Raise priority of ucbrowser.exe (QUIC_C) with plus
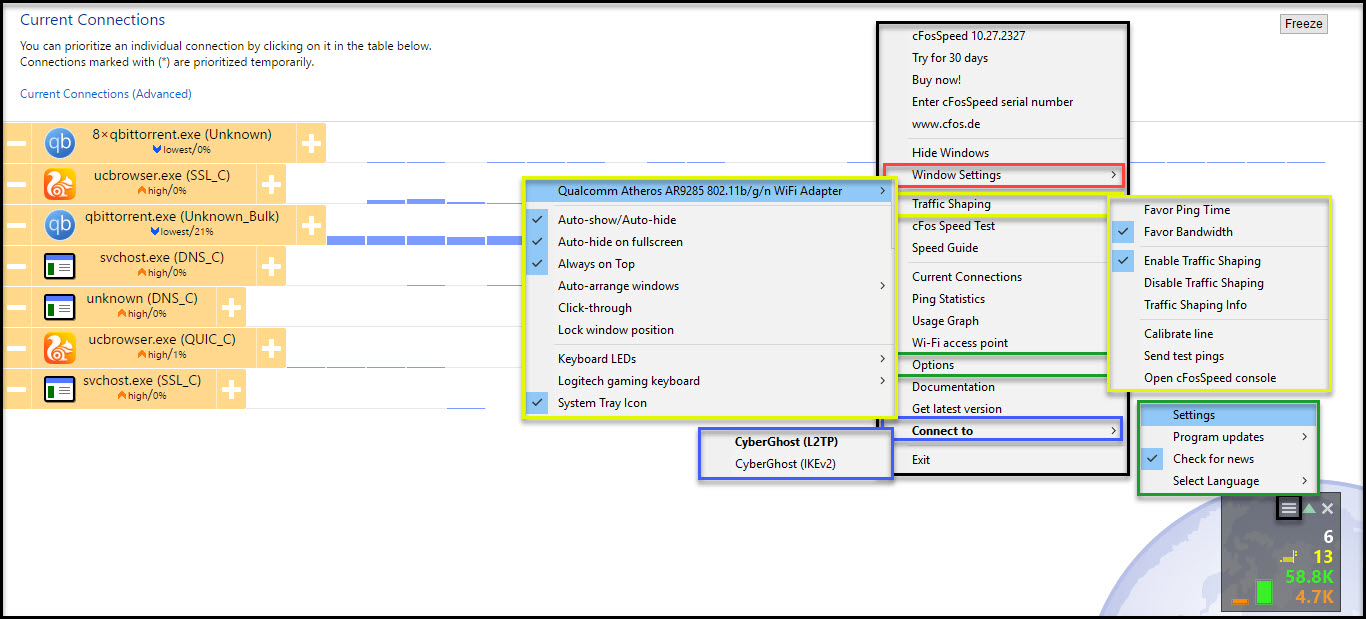Image resolution: width=1366 pixels, height=619 pixels. coord(271,348)
